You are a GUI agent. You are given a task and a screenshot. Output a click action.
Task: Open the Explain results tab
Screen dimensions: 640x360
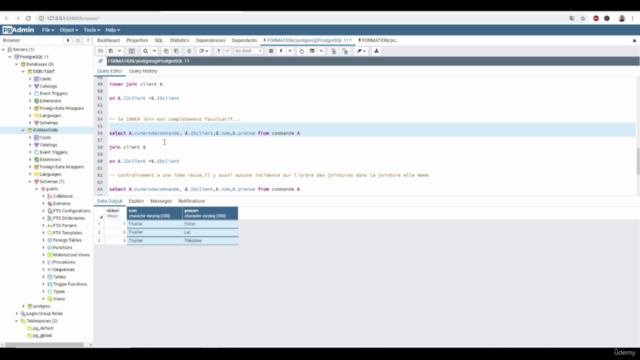click(x=136, y=201)
